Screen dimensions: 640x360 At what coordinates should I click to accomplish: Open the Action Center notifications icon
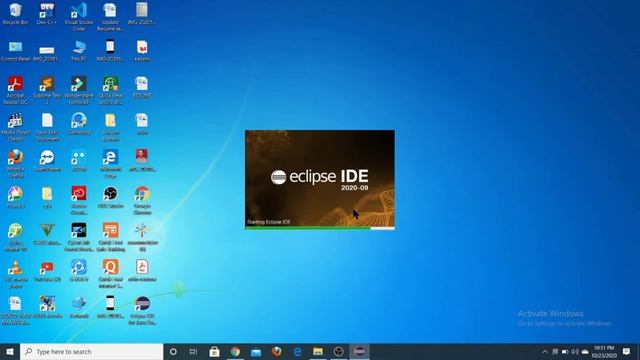tap(627, 351)
